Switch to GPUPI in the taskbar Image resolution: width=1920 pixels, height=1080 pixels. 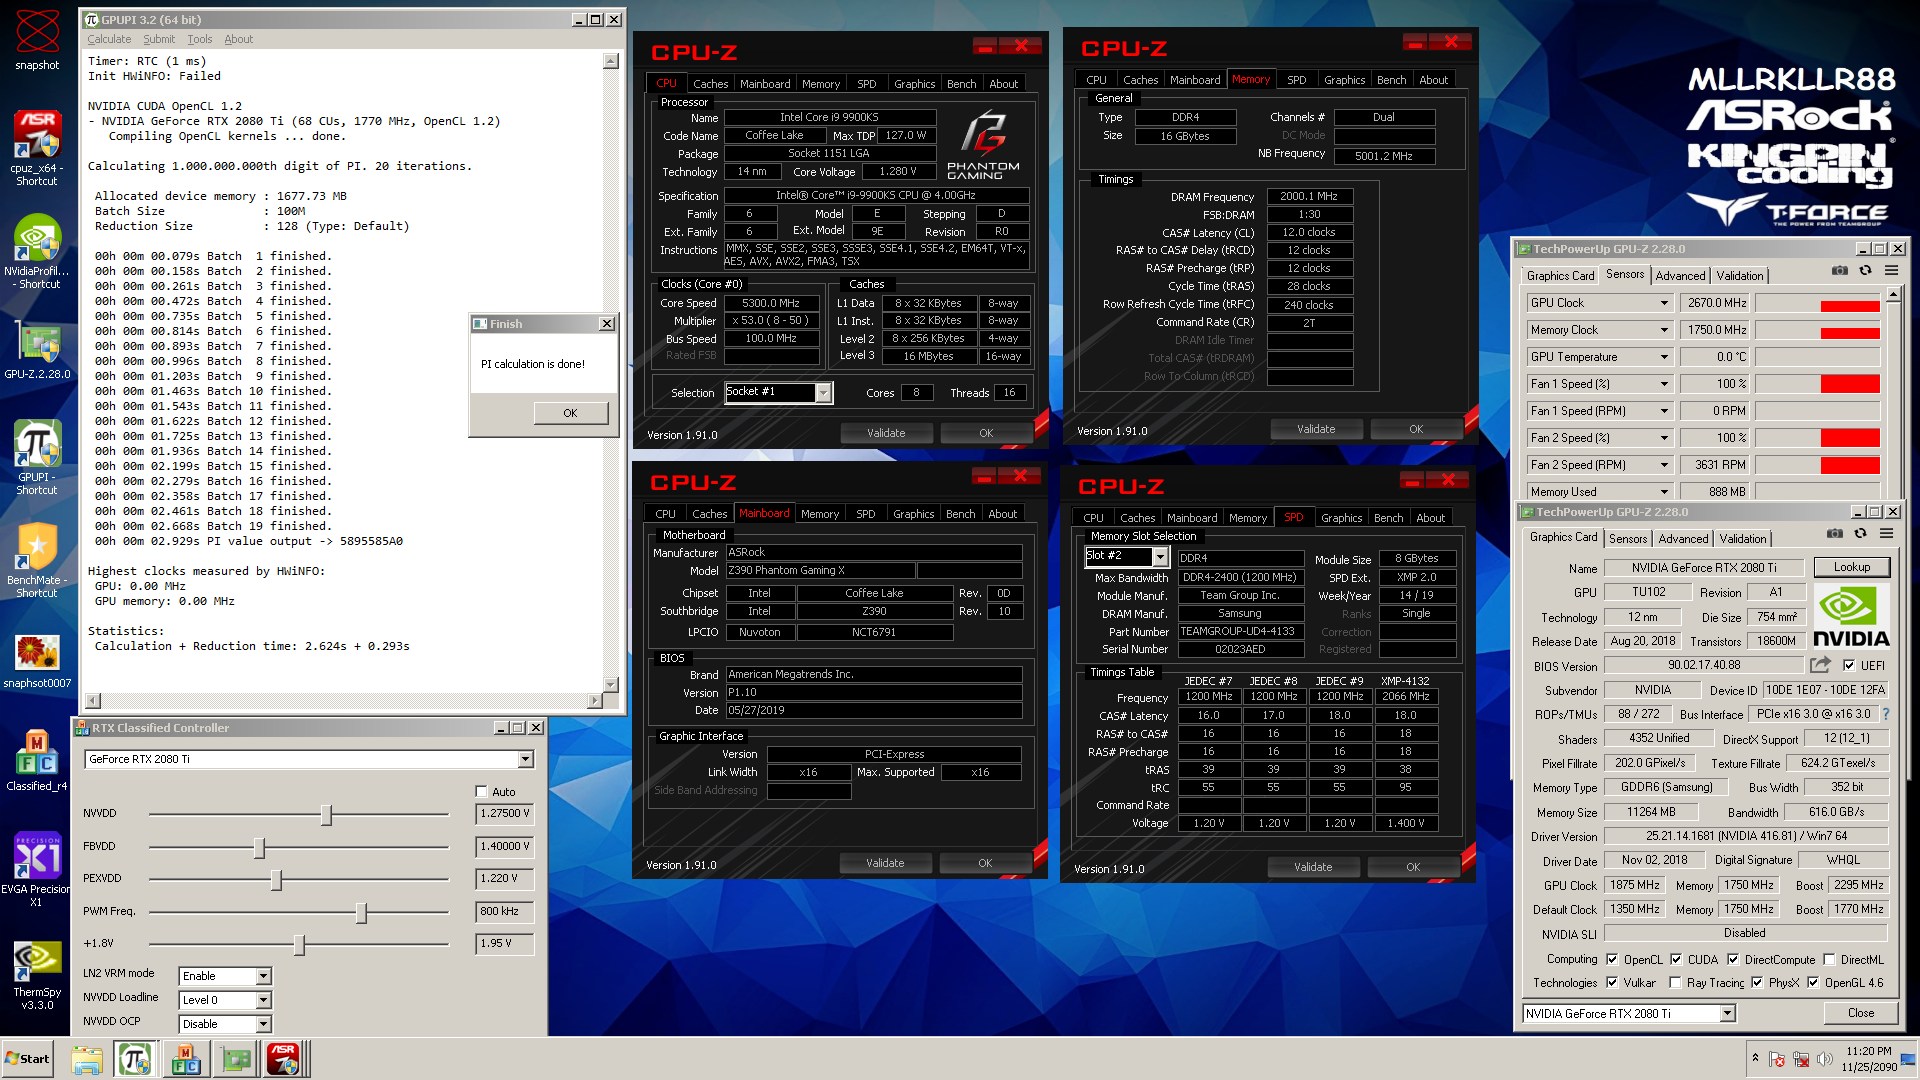click(x=134, y=1060)
